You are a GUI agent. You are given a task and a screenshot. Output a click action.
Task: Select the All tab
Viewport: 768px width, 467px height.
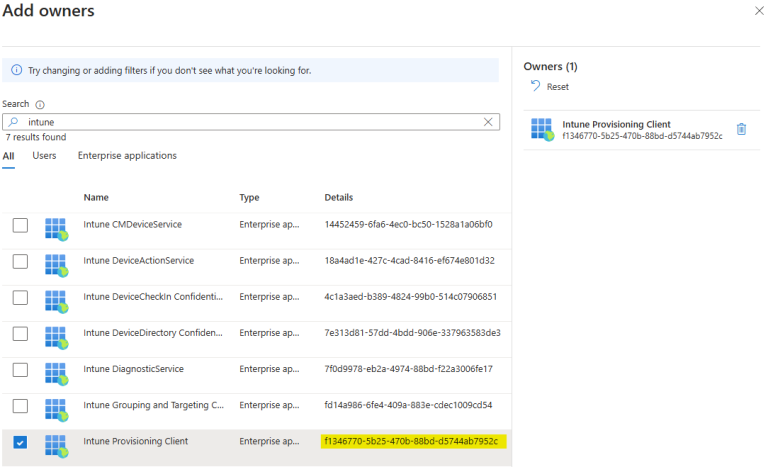pos(8,156)
